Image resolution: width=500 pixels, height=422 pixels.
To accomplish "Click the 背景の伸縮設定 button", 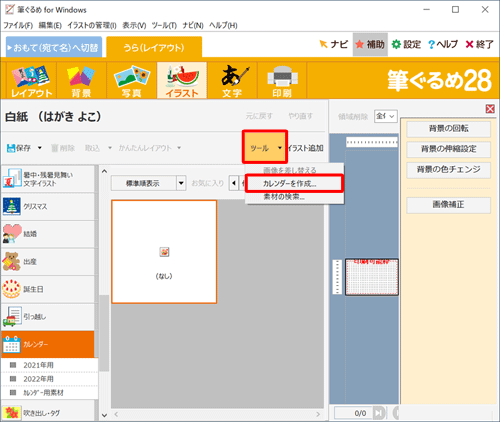I will (448, 149).
